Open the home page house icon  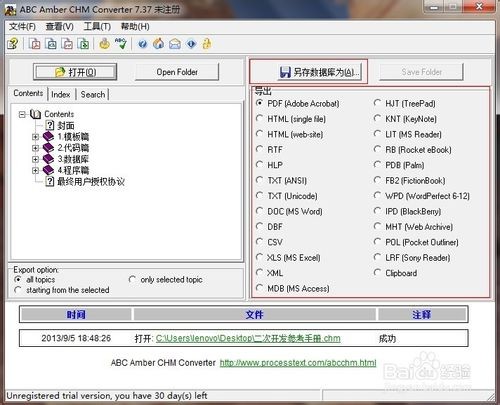coord(159,44)
